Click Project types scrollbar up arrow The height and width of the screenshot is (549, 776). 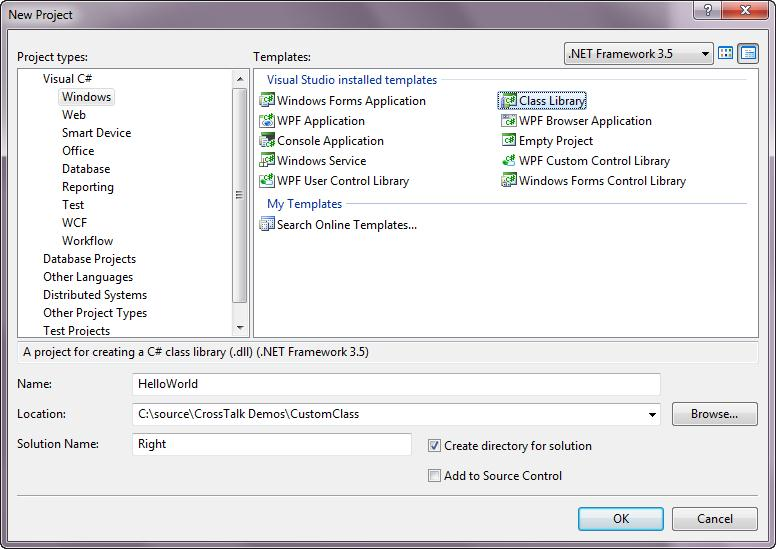click(240, 79)
